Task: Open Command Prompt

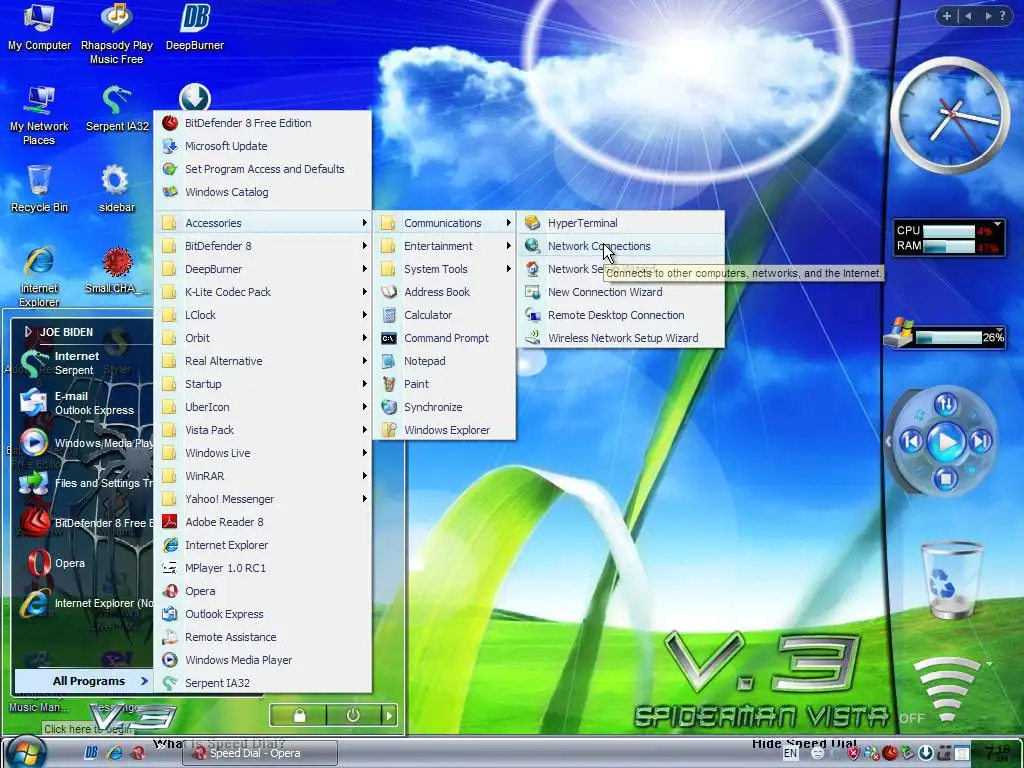Action: pos(444,338)
